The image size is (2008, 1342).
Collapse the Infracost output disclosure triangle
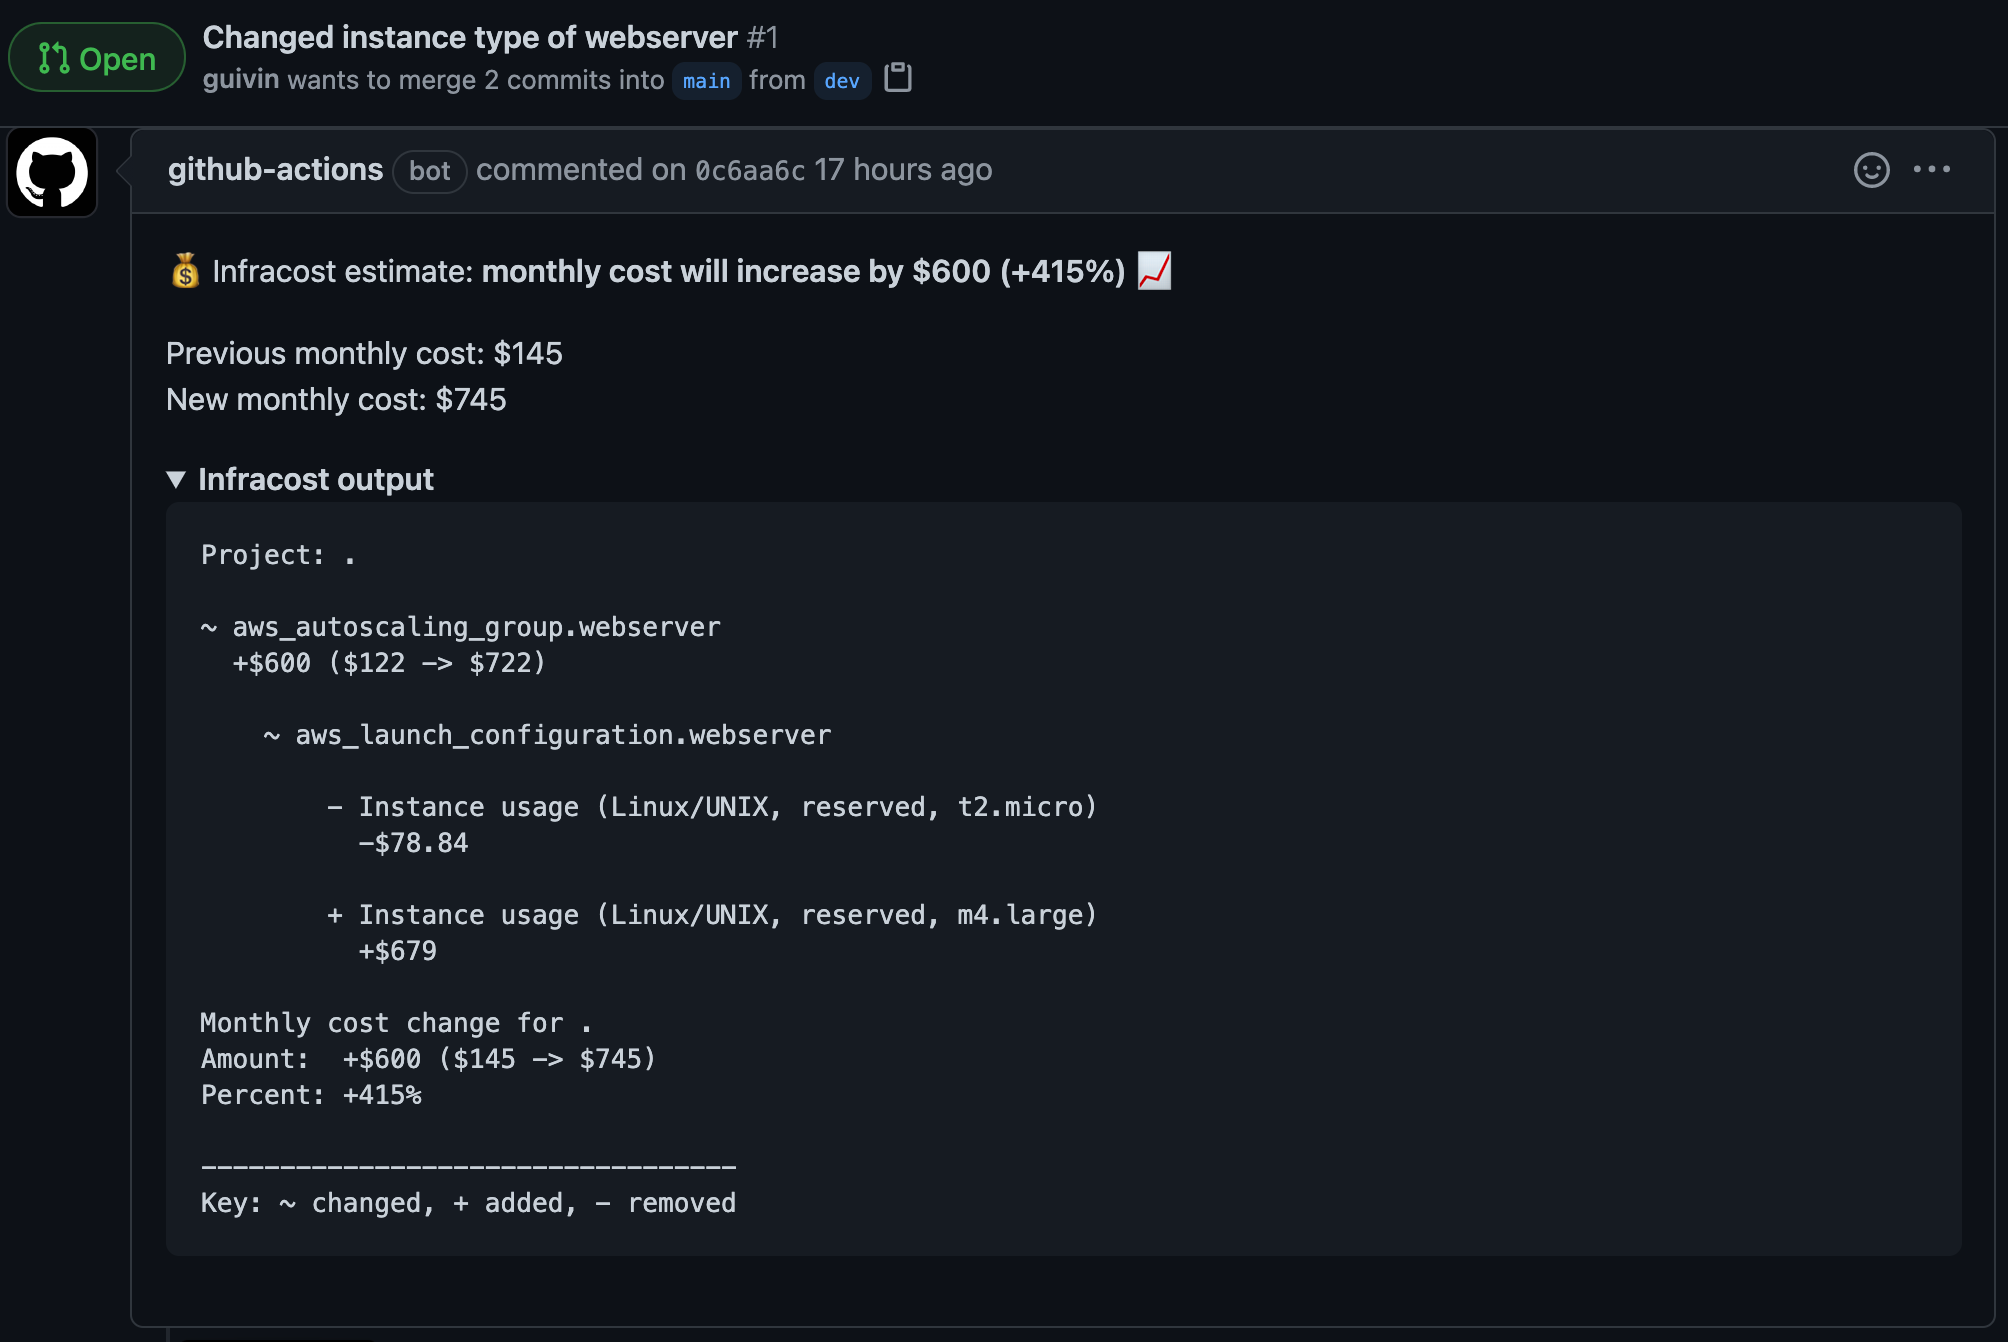[x=176, y=480]
